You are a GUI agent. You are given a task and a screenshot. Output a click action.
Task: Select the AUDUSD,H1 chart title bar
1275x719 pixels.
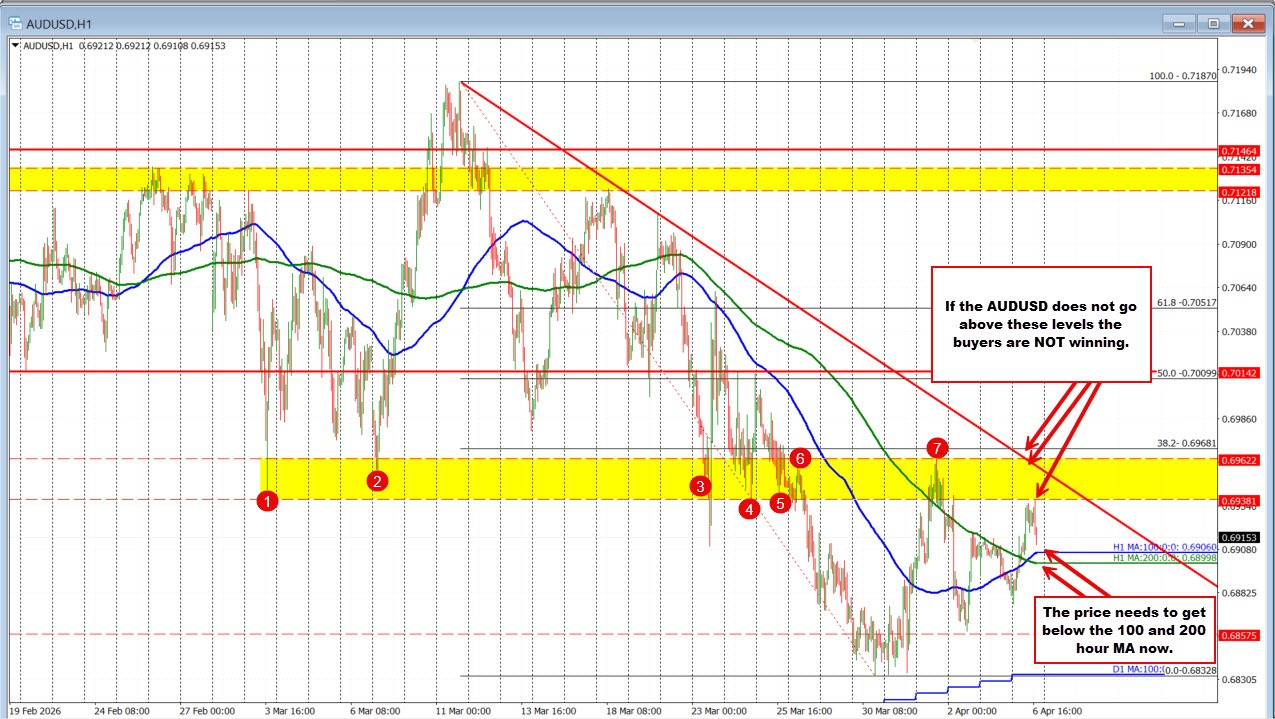pyautogui.click(x=60, y=22)
